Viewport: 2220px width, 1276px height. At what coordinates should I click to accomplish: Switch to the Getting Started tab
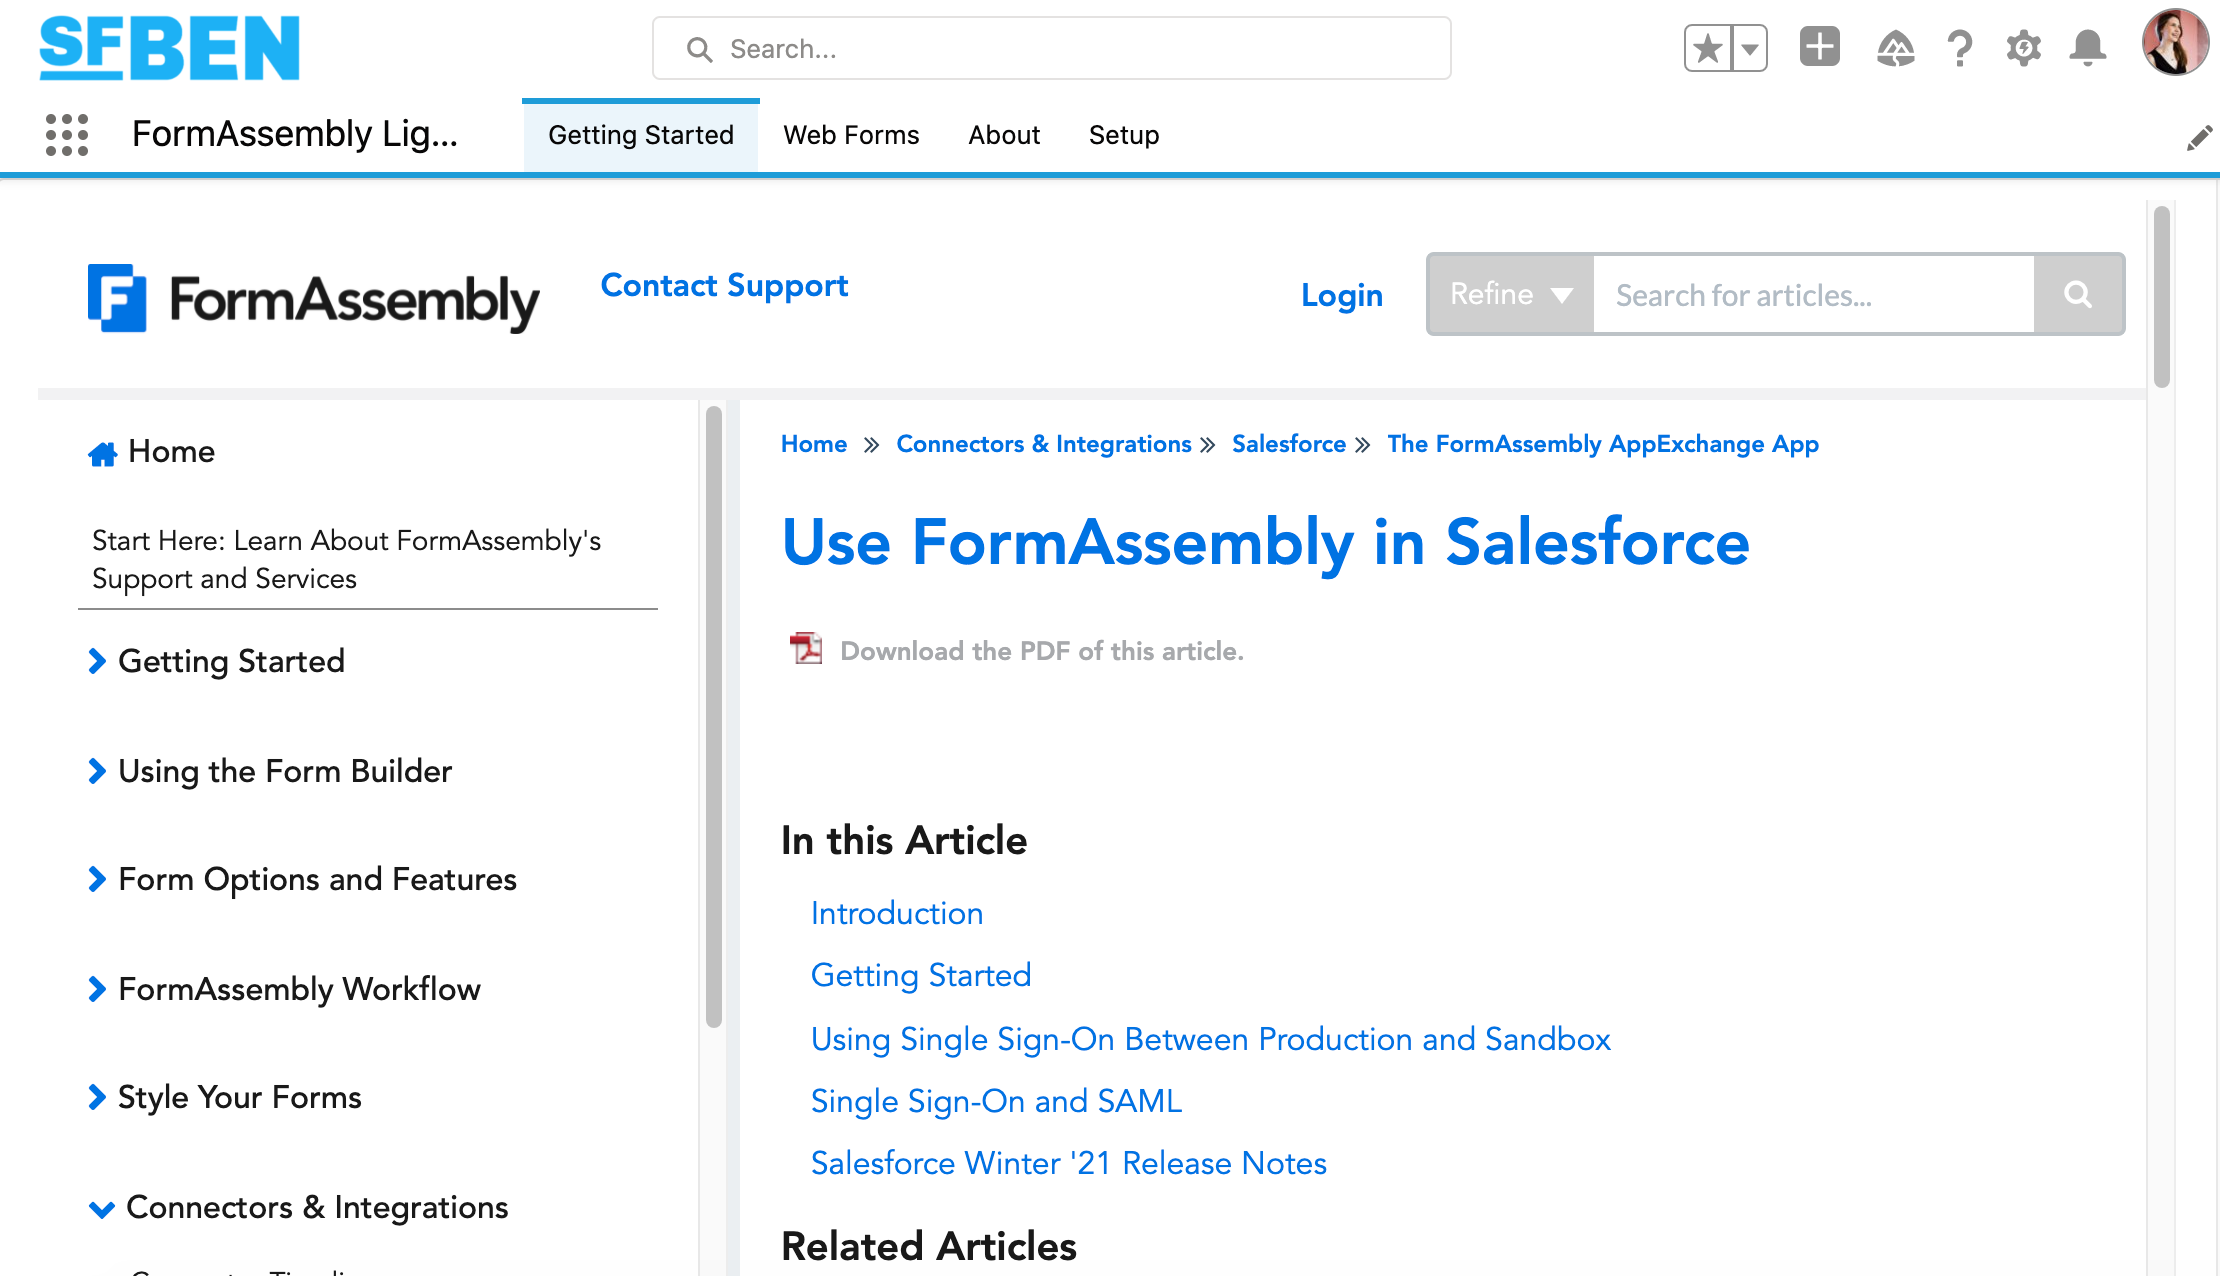(x=641, y=135)
